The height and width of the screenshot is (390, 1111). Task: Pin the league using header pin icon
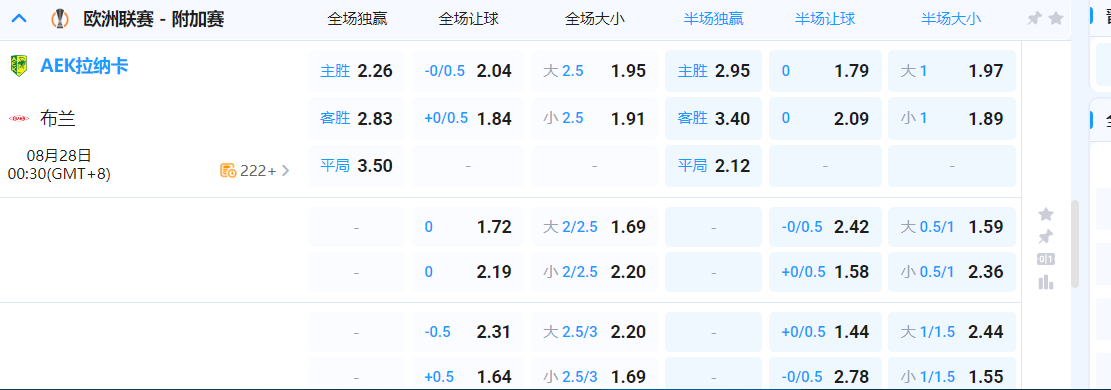pyautogui.click(x=1034, y=19)
